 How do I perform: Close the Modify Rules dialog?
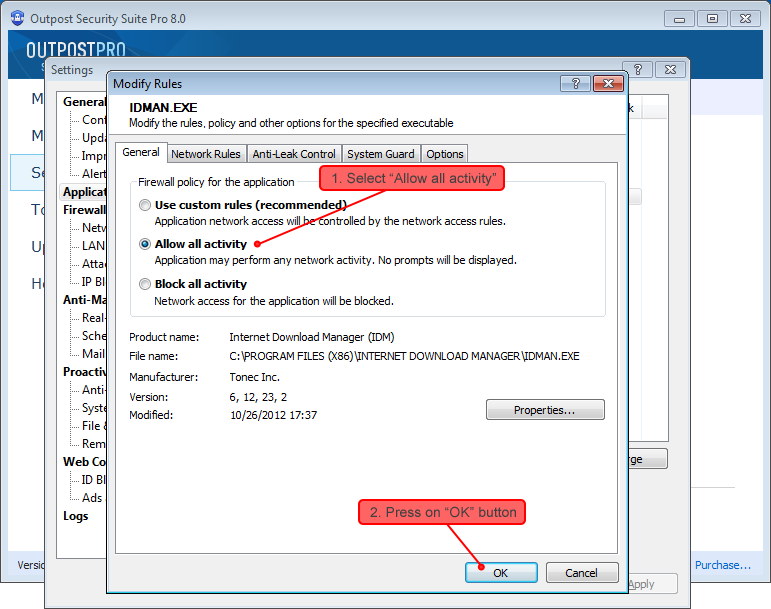(608, 84)
